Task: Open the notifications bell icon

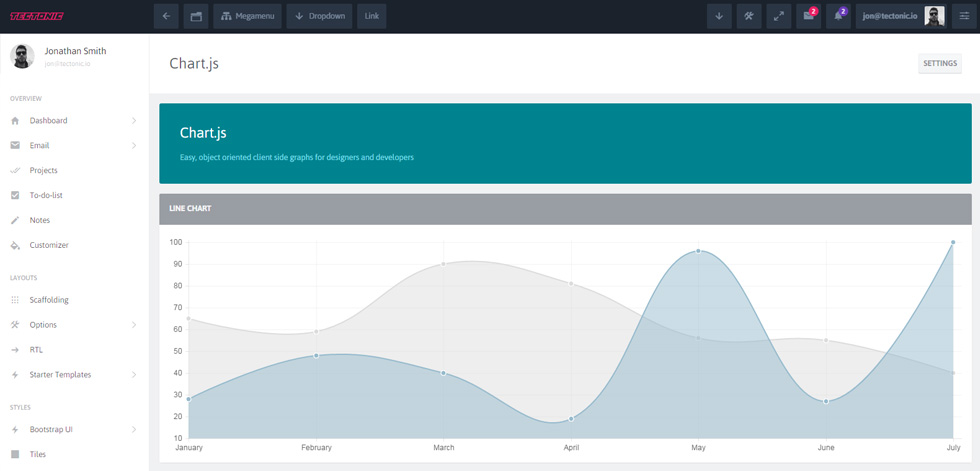Action: pos(838,16)
